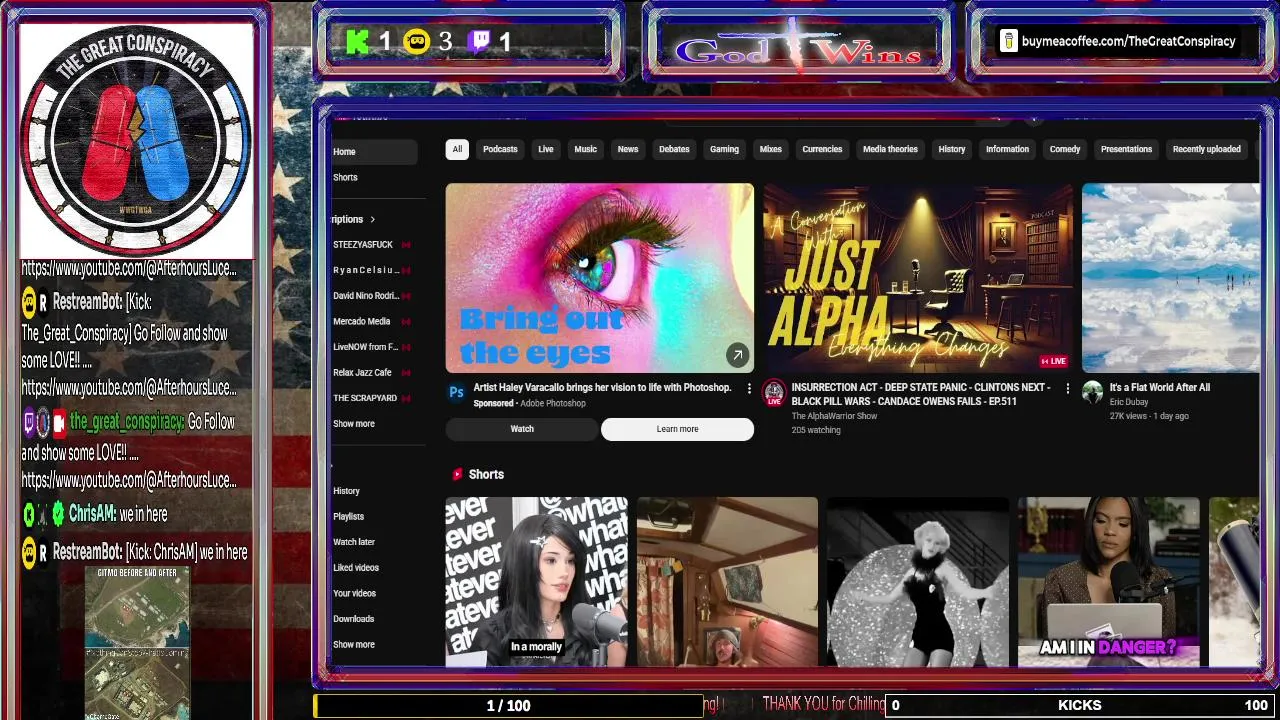Click the yellow Restream viewer count icon
The width and height of the screenshot is (1280, 720).
(x=416, y=41)
